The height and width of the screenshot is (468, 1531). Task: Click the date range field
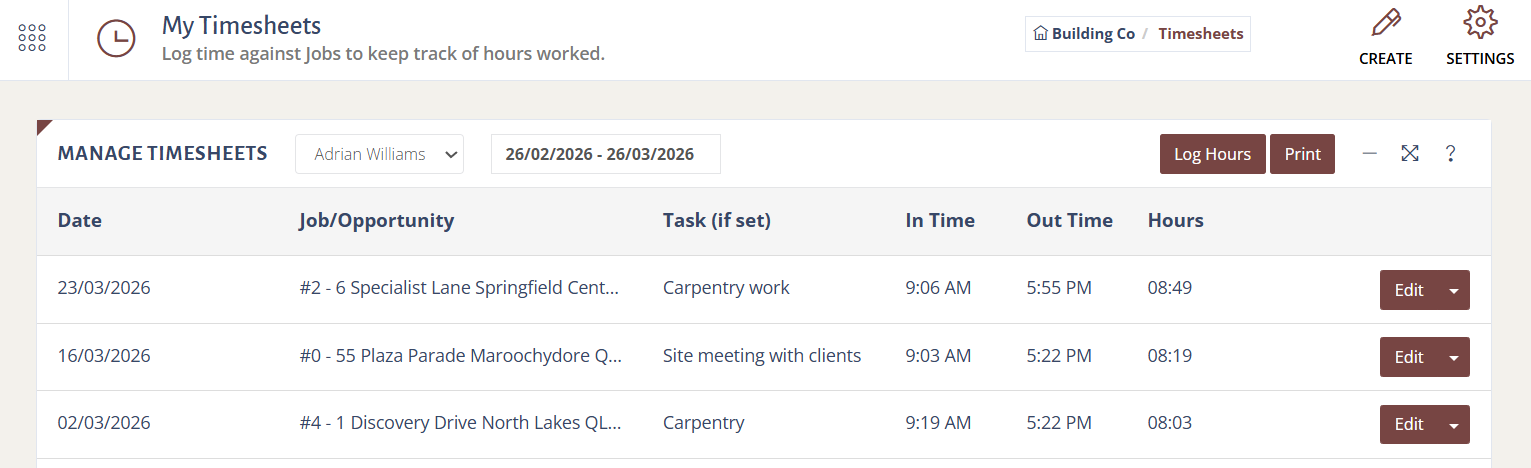605,154
